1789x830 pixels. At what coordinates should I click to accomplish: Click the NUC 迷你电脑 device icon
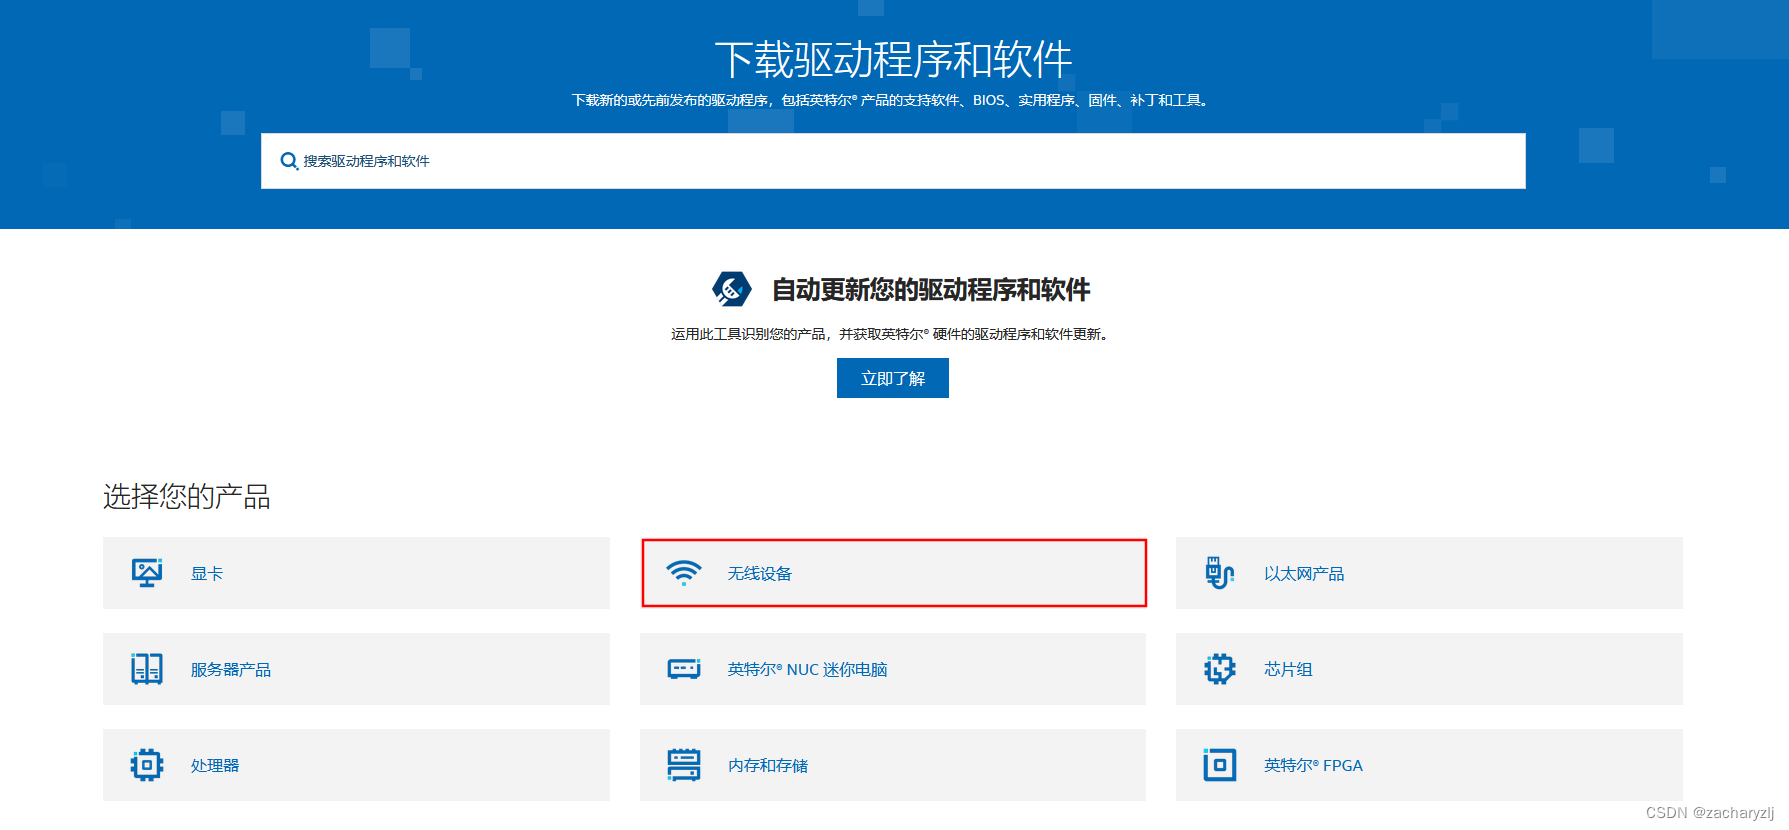pos(684,669)
